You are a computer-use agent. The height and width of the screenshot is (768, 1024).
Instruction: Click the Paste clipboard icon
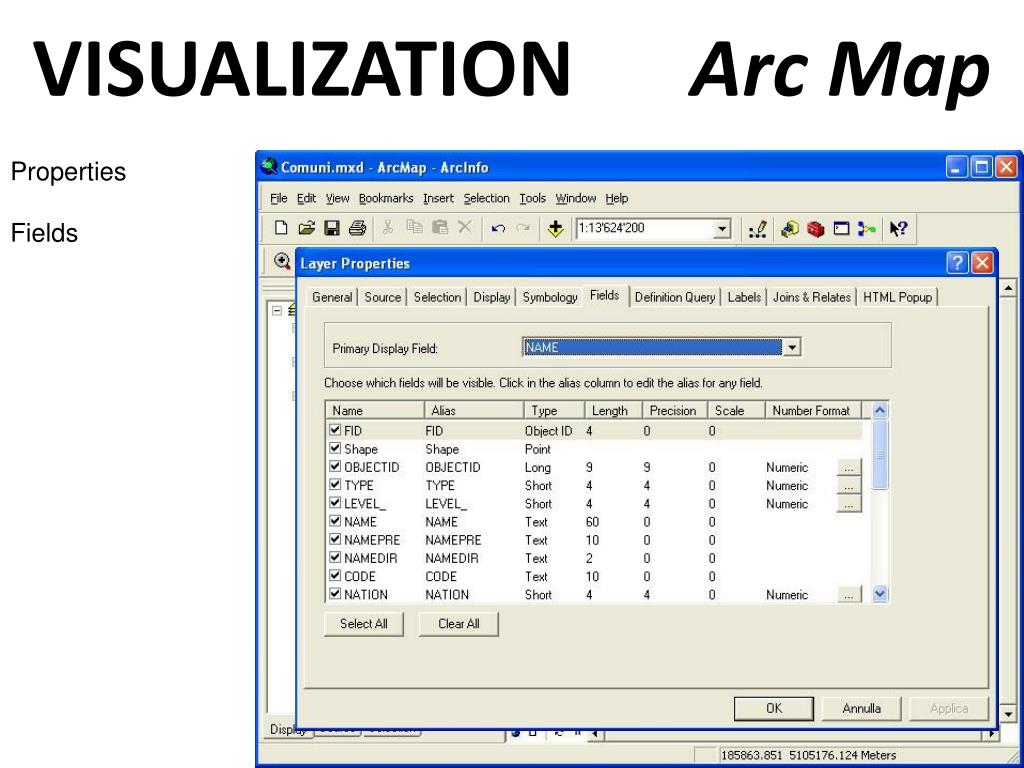pos(440,227)
